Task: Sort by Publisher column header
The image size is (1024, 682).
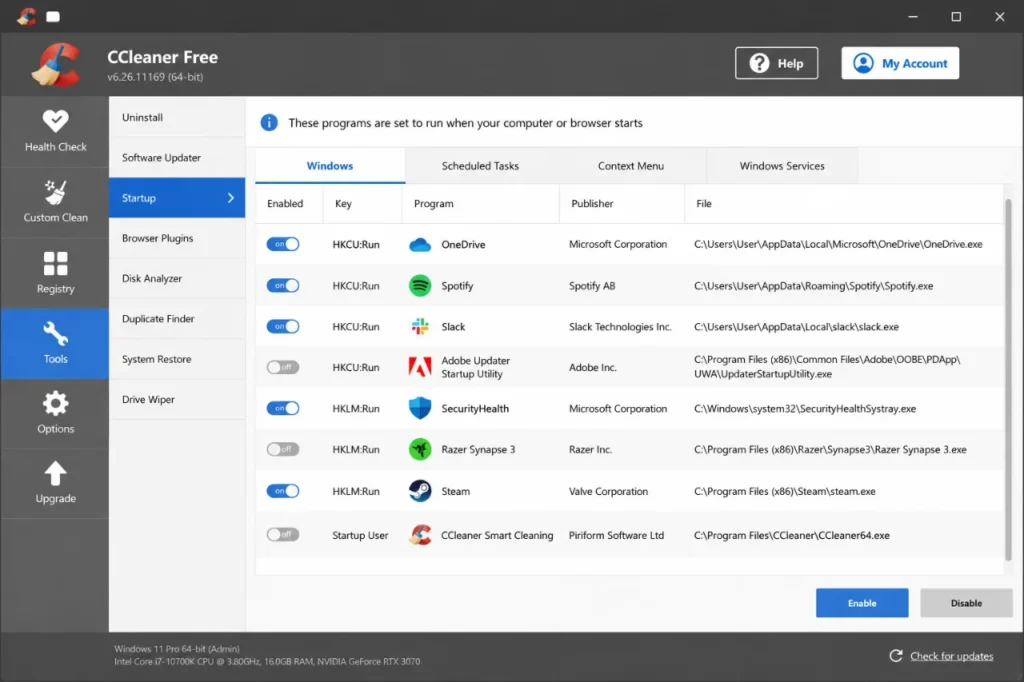Action: pos(622,204)
